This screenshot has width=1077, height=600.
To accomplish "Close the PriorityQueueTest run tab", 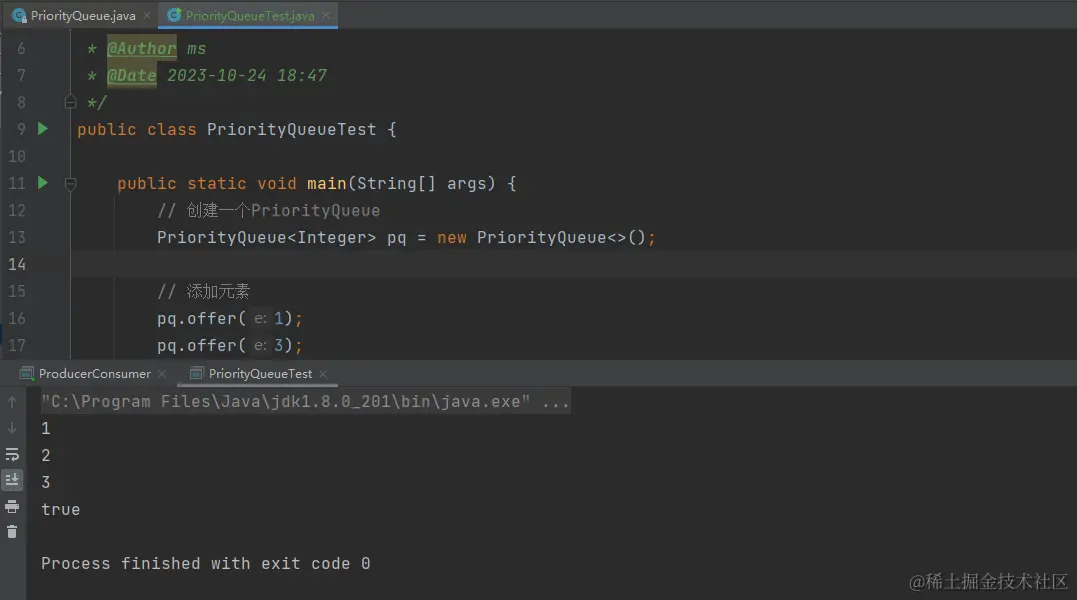I will 324,373.
